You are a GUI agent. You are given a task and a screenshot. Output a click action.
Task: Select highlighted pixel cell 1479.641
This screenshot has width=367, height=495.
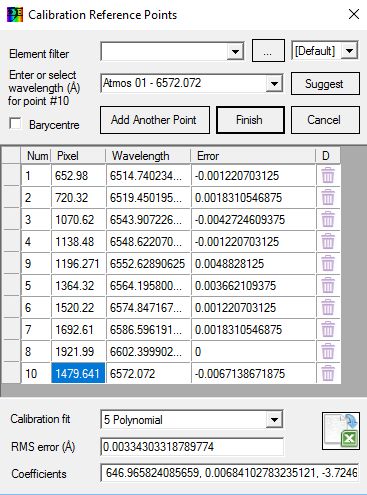pyautogui.click(x=78, y=373)
